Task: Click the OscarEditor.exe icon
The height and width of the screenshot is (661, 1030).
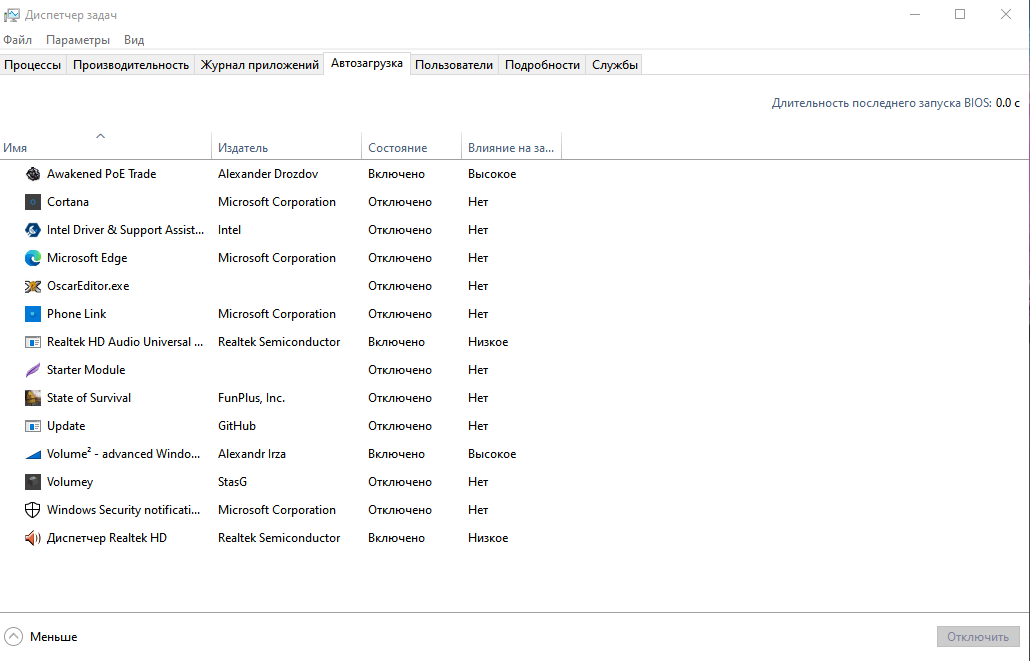Action: pyautogui.click(x=33, y=286)
